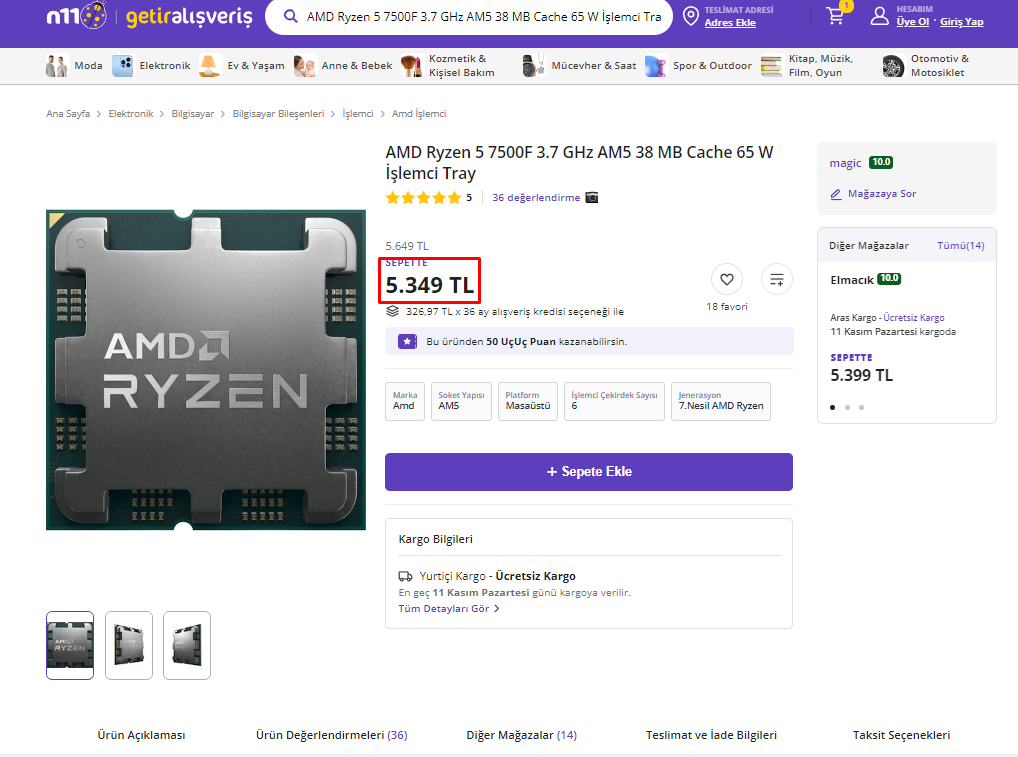This screenshot has width=1018, height=757.
Task: Switch to Taksit Seçenekleri tab
Action: pos(901,735)
